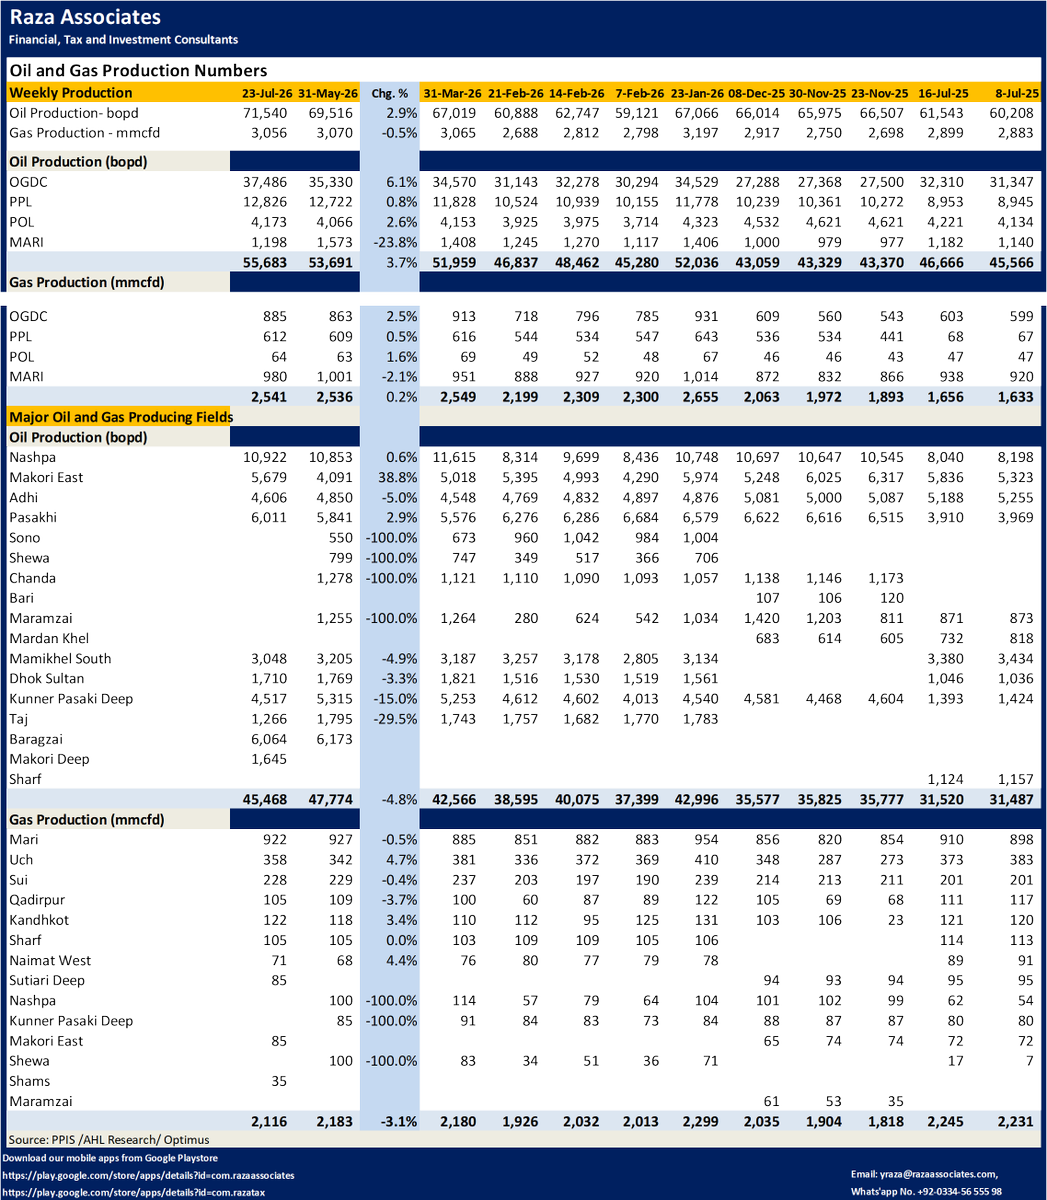Select the '16-Jul-25' column header
This screenshot has height=1200, width=1047.
tap(945, 93)
